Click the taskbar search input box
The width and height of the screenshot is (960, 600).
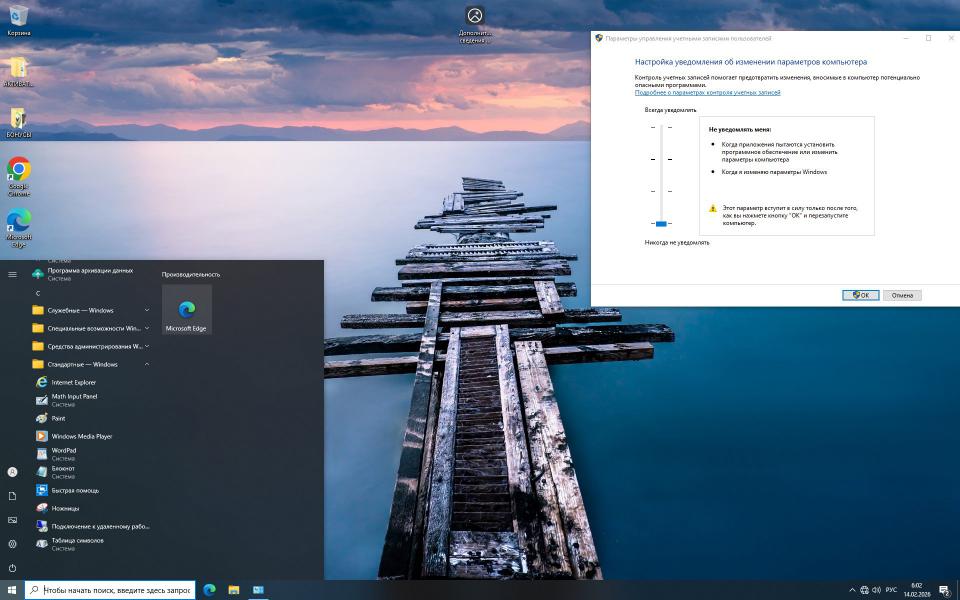[115, 590]
